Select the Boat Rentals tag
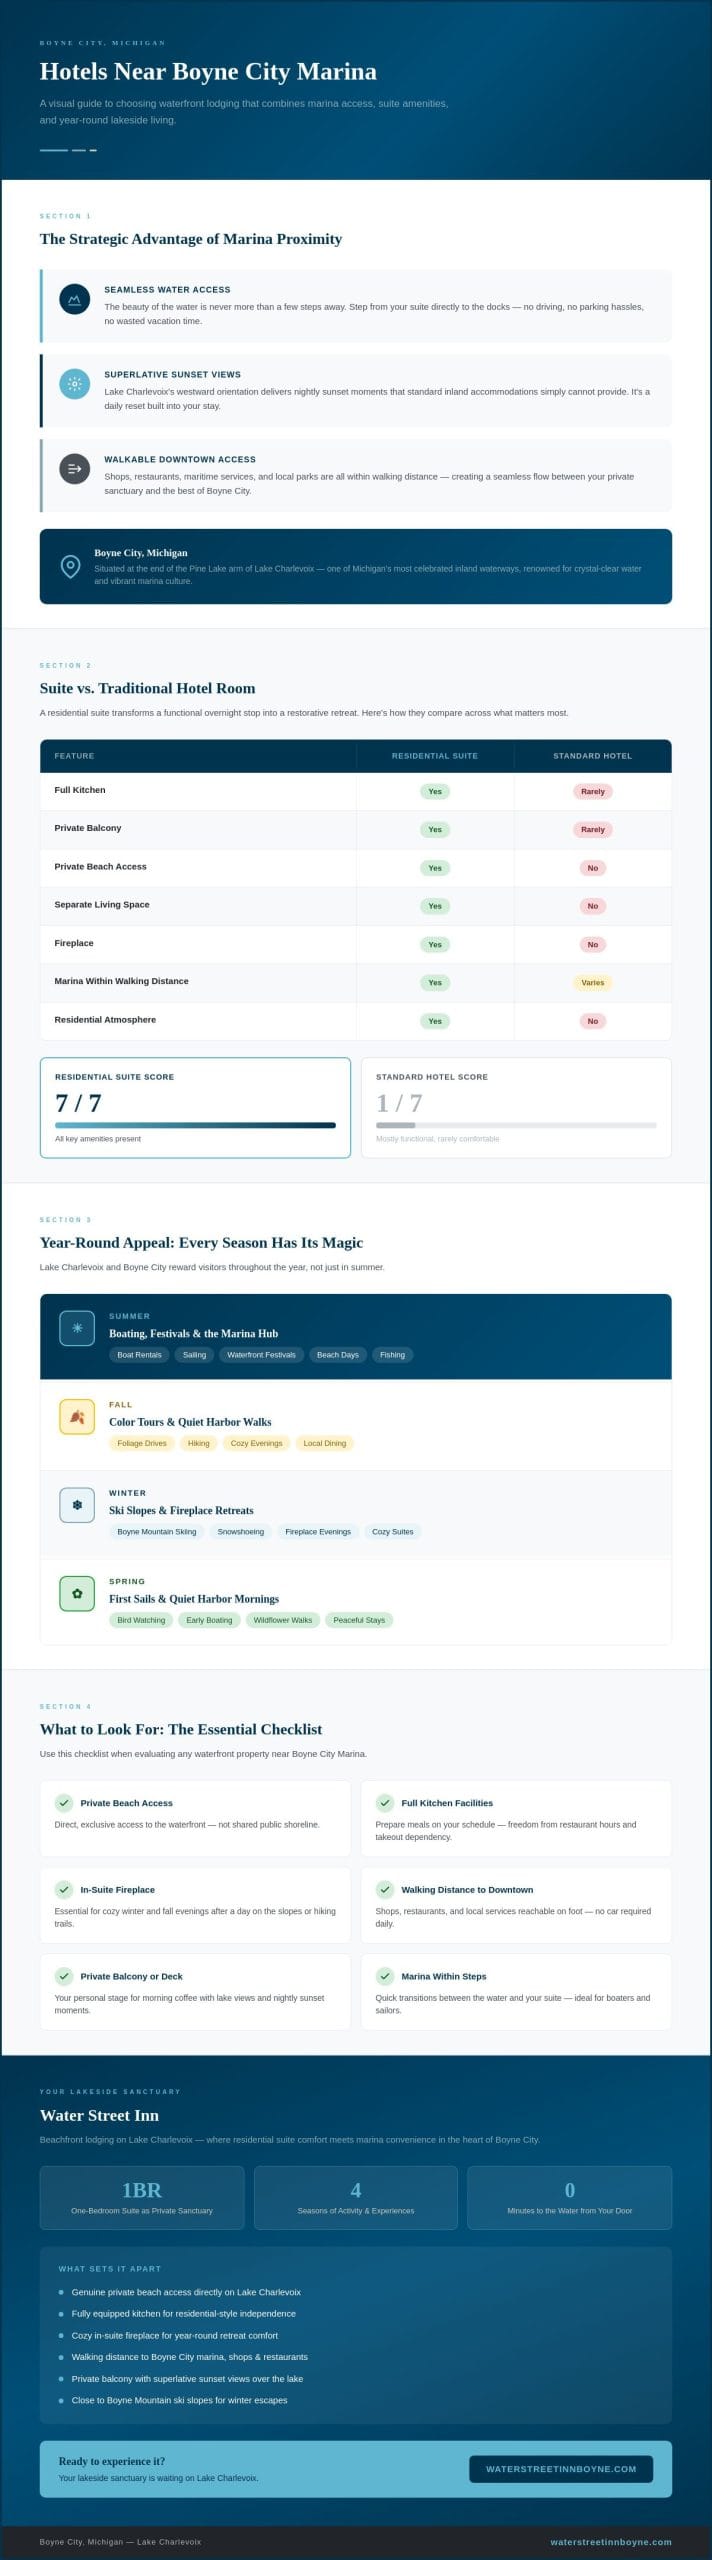The image size is (712, 2560). point(139,1355)
